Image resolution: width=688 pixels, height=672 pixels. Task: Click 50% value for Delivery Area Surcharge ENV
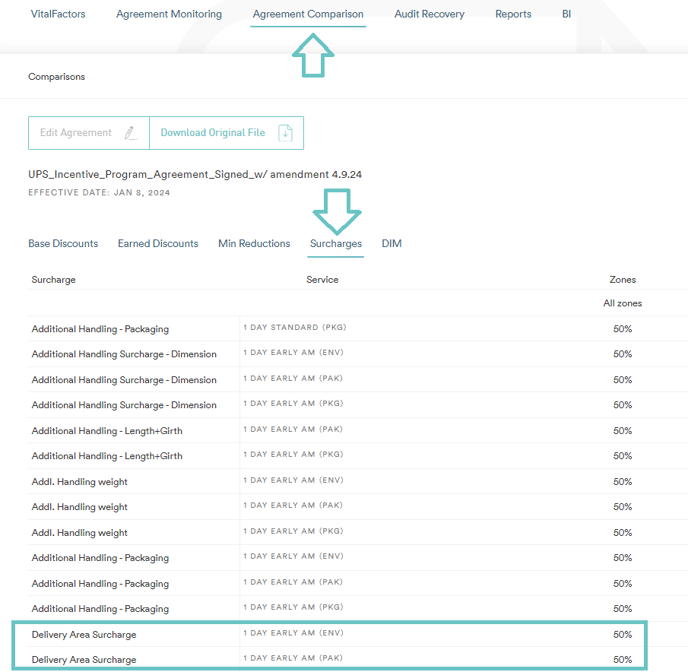[x=622, y=635]
